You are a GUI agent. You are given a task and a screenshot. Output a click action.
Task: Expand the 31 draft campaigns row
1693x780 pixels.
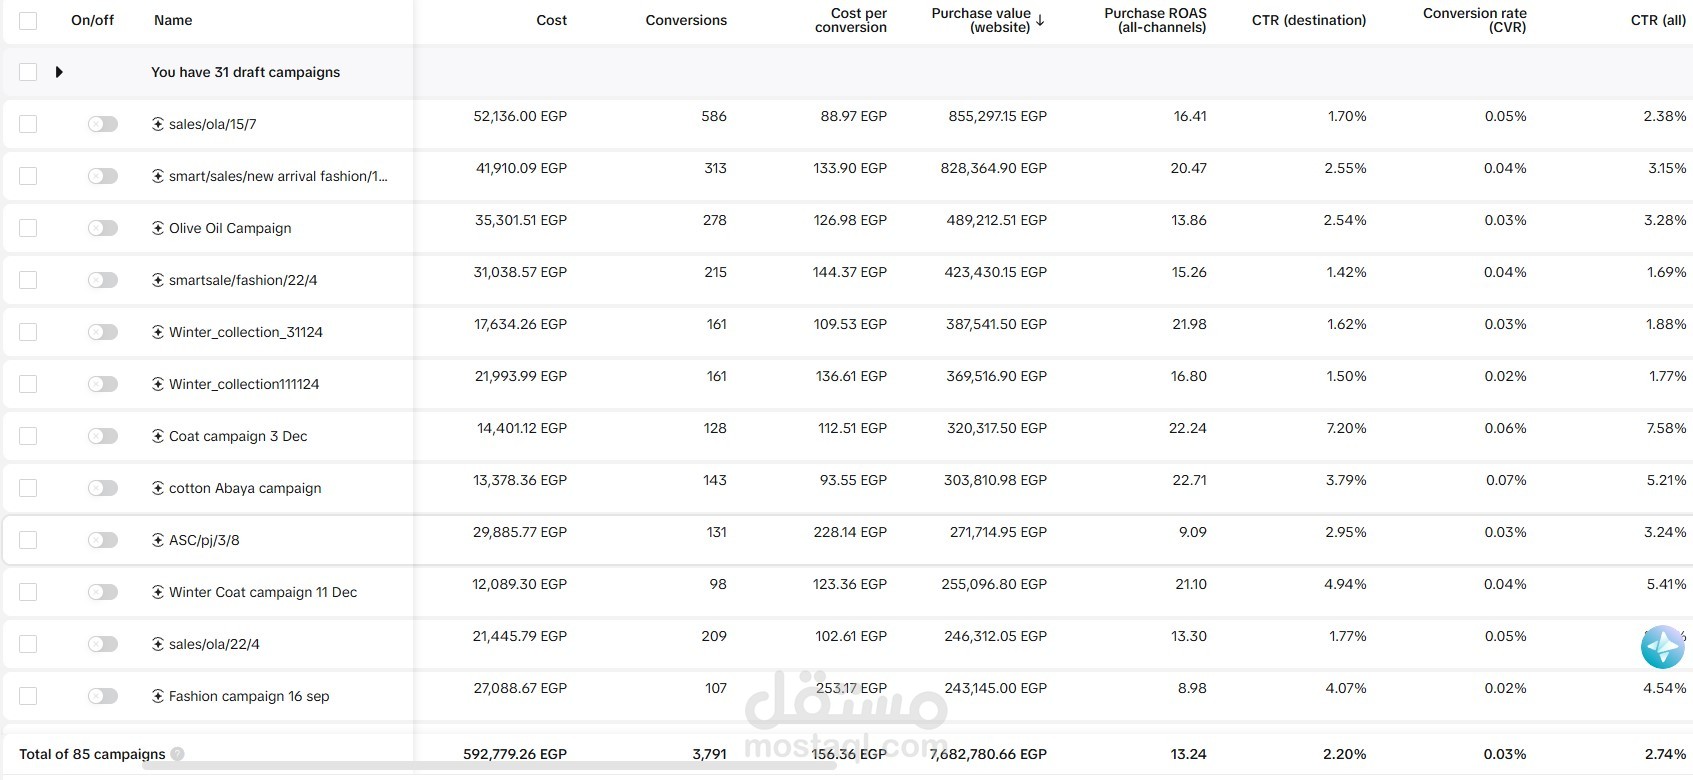(x=59, y=72)
